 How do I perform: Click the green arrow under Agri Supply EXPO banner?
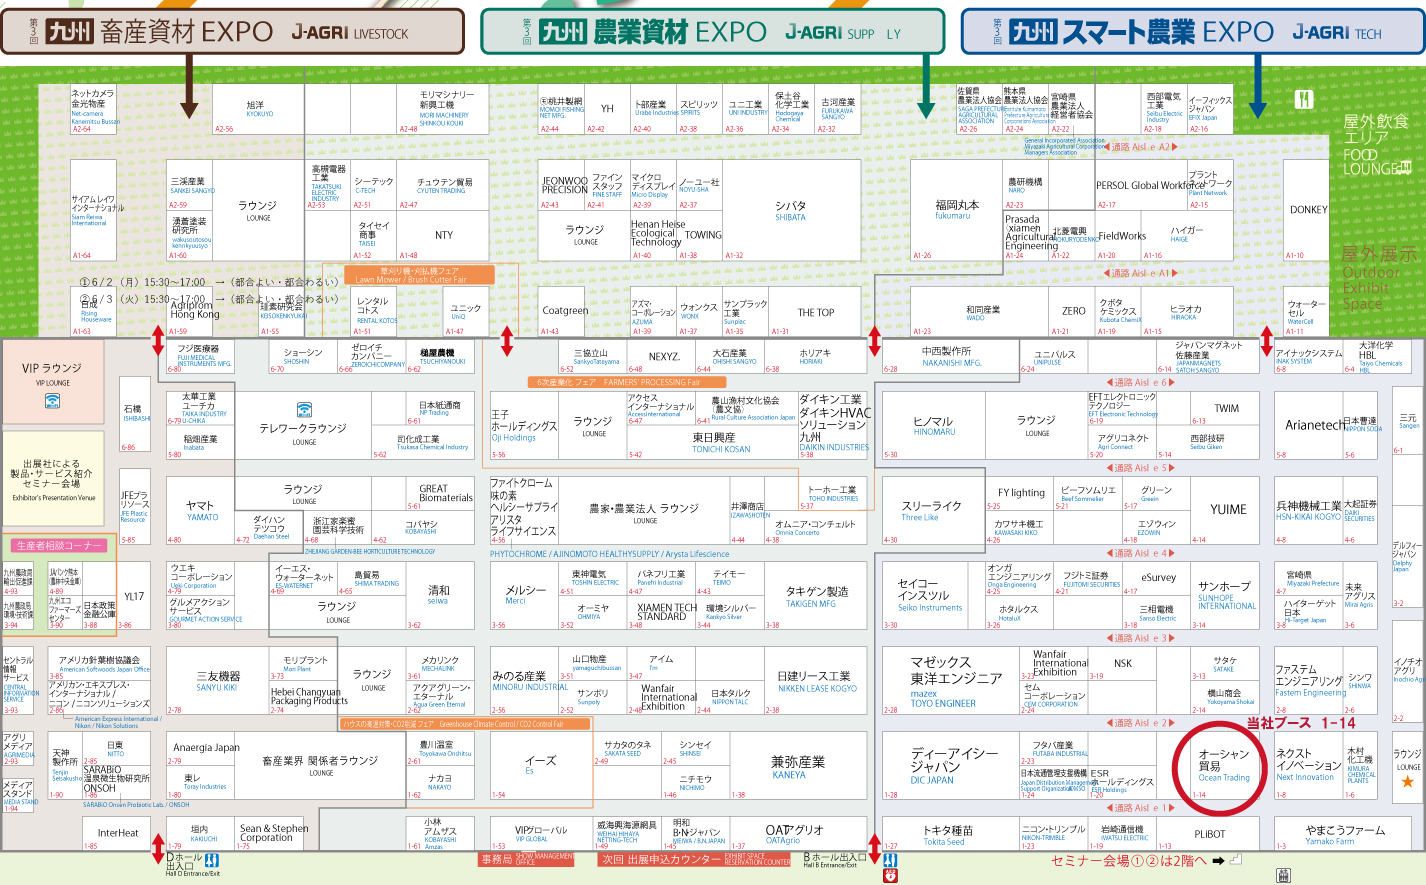pos(926,86)
